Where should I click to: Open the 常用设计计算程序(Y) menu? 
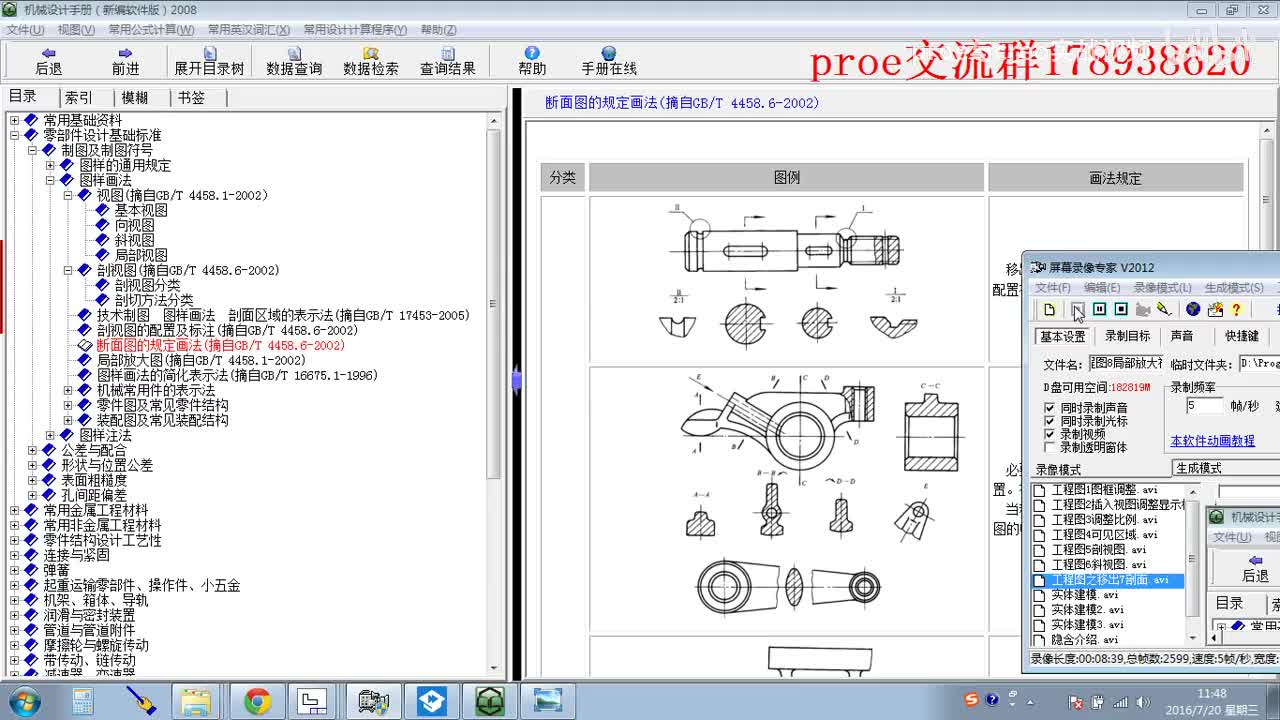355,30
